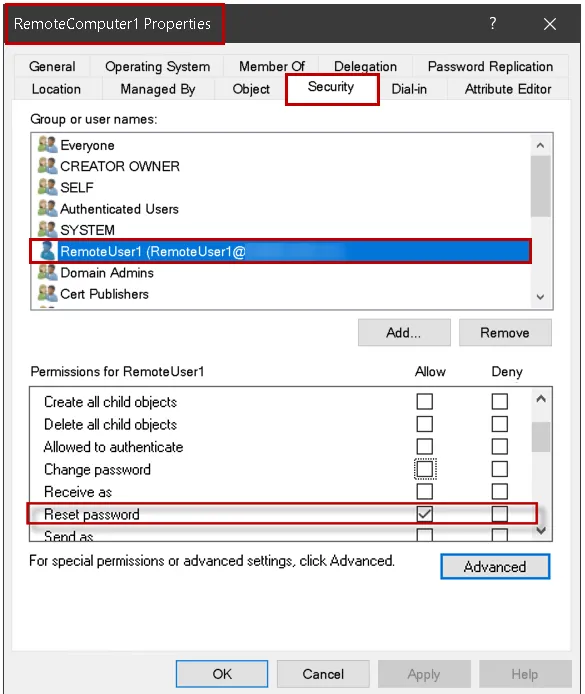The width and height of the screenshot is (585, 694).
Task: Enable Allow for Allowed to authenticate
Action: (425, 447)
